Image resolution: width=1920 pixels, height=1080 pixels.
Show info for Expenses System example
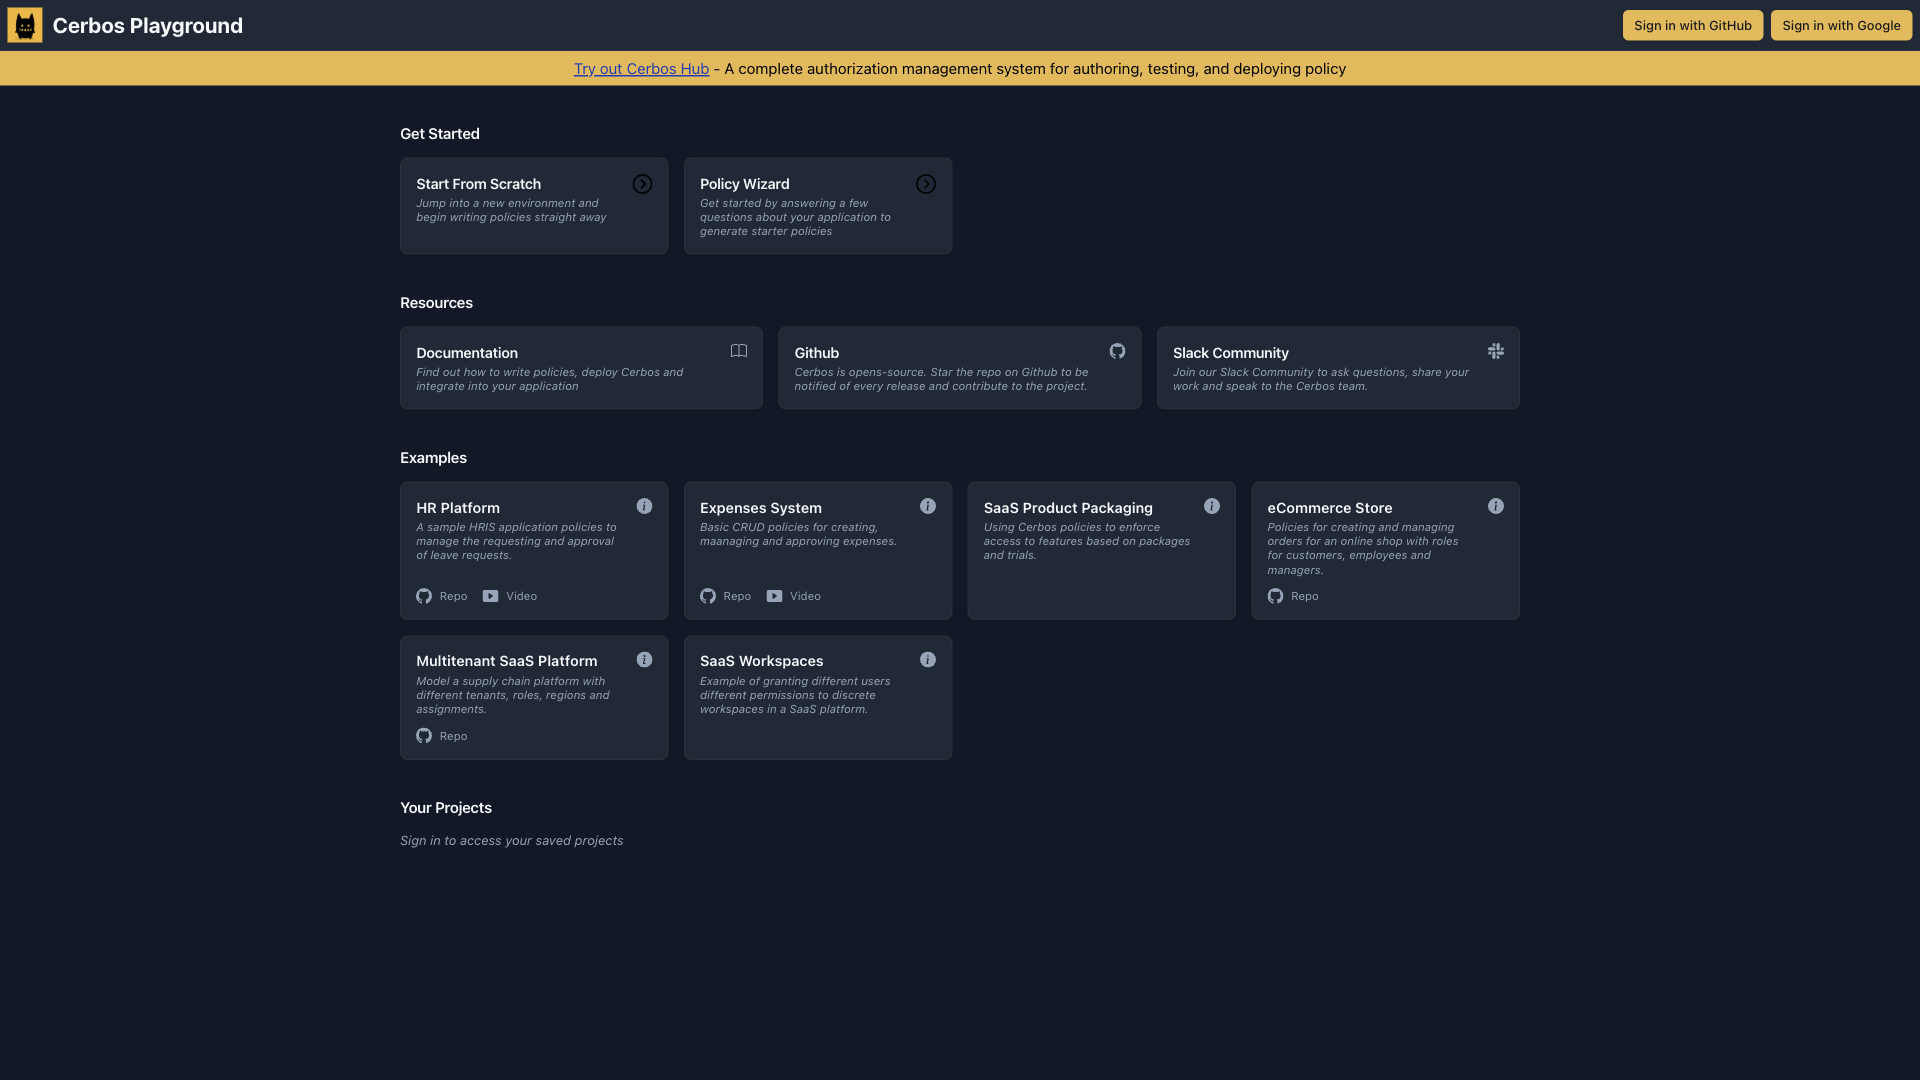[x=928, y=506]
